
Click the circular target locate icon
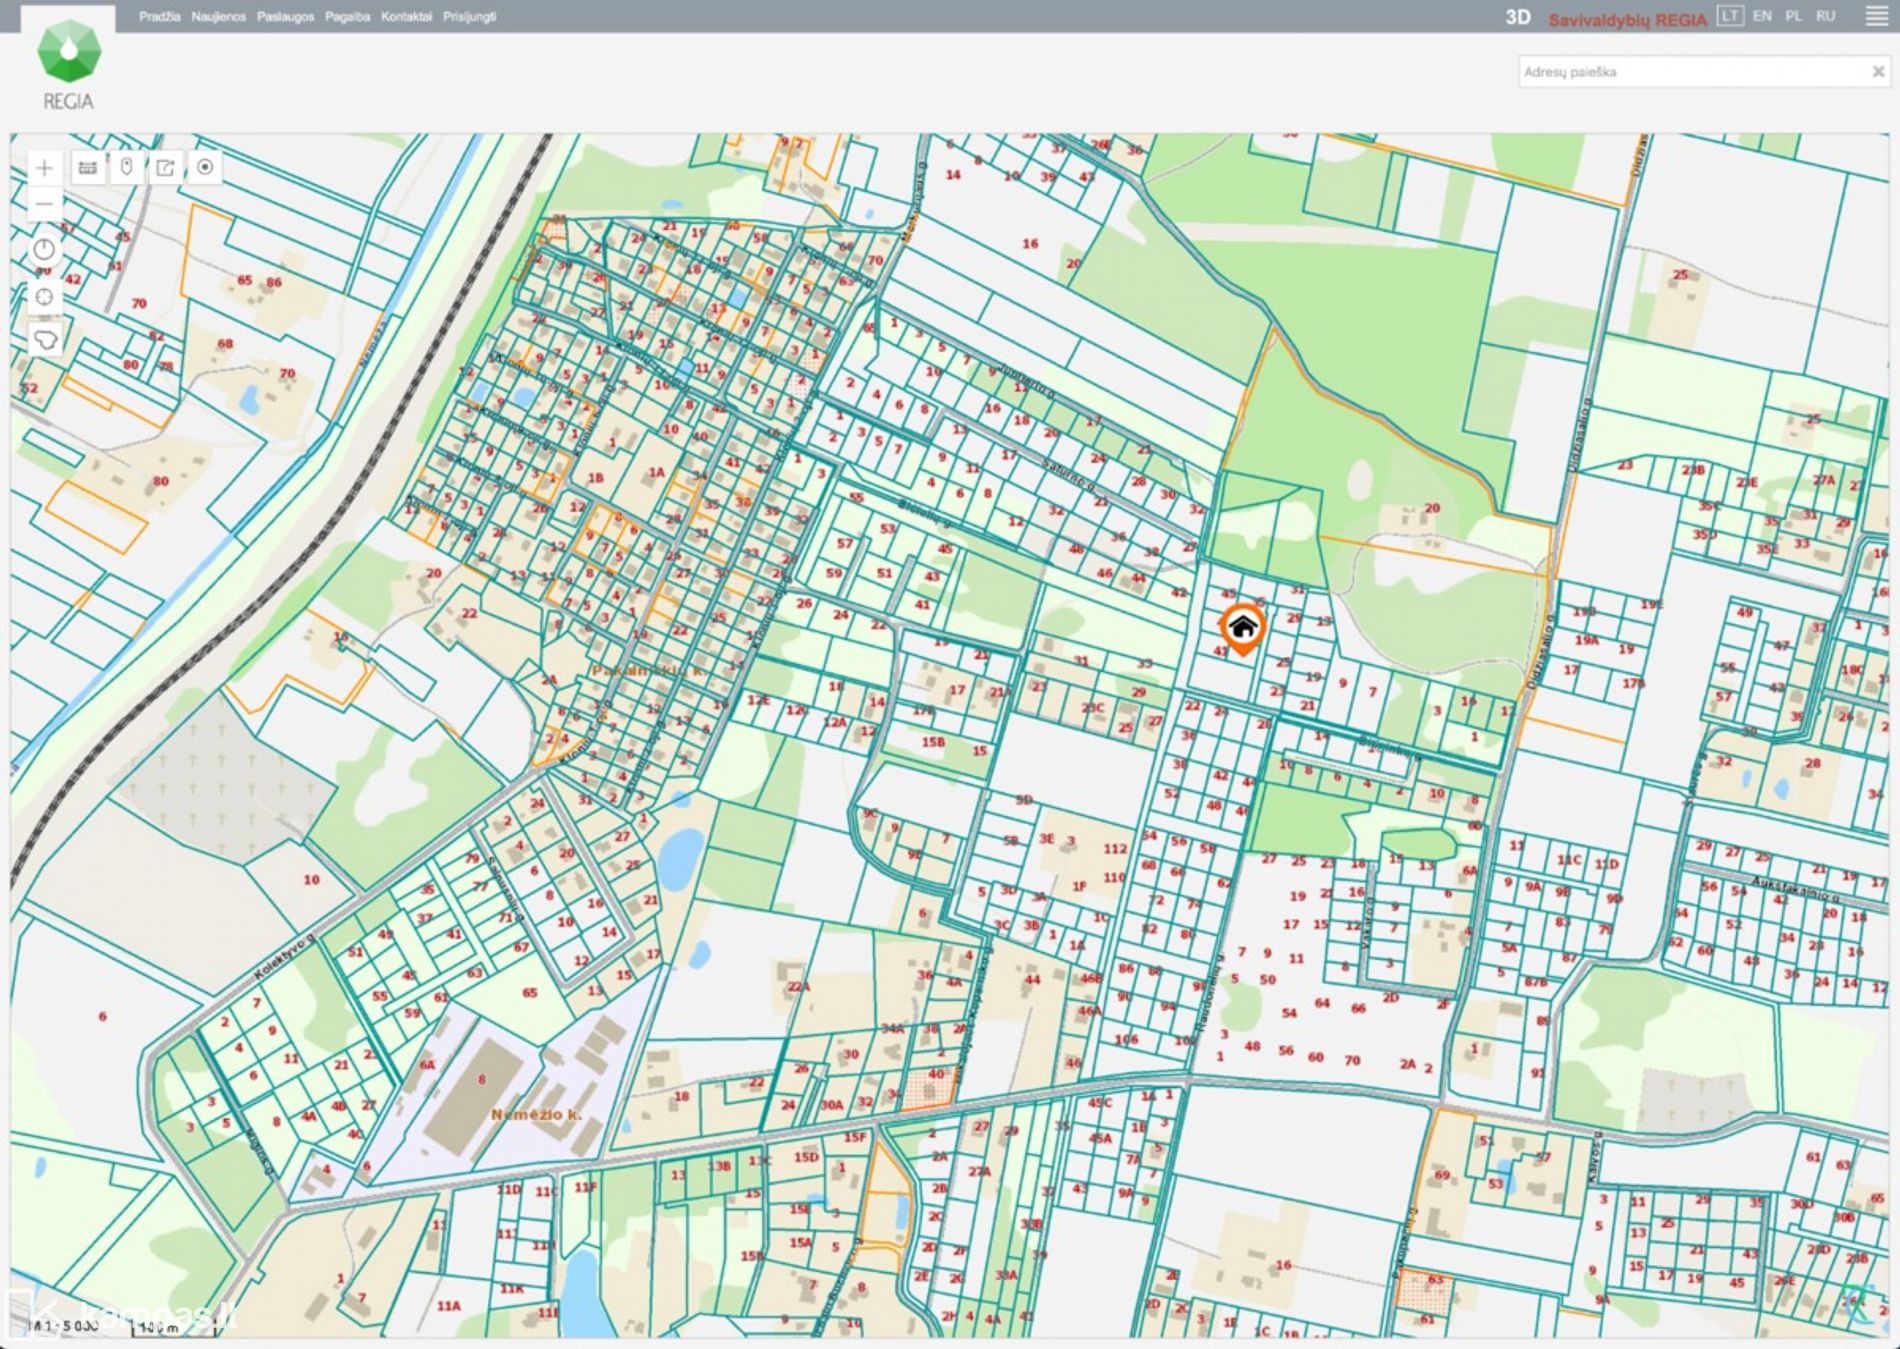coord(205,167)
